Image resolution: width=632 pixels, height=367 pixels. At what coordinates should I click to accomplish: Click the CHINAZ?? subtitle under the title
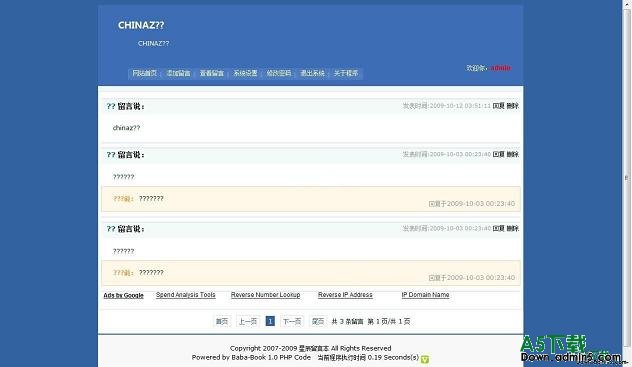(x=153, y=43)
